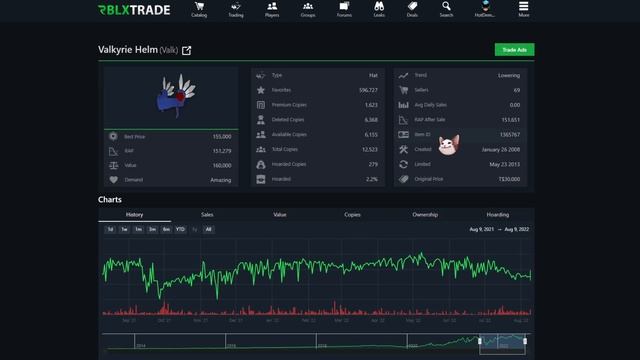Click the Best Price gear icon
This screenshot has height=360, width=640.
click(113, 136)
